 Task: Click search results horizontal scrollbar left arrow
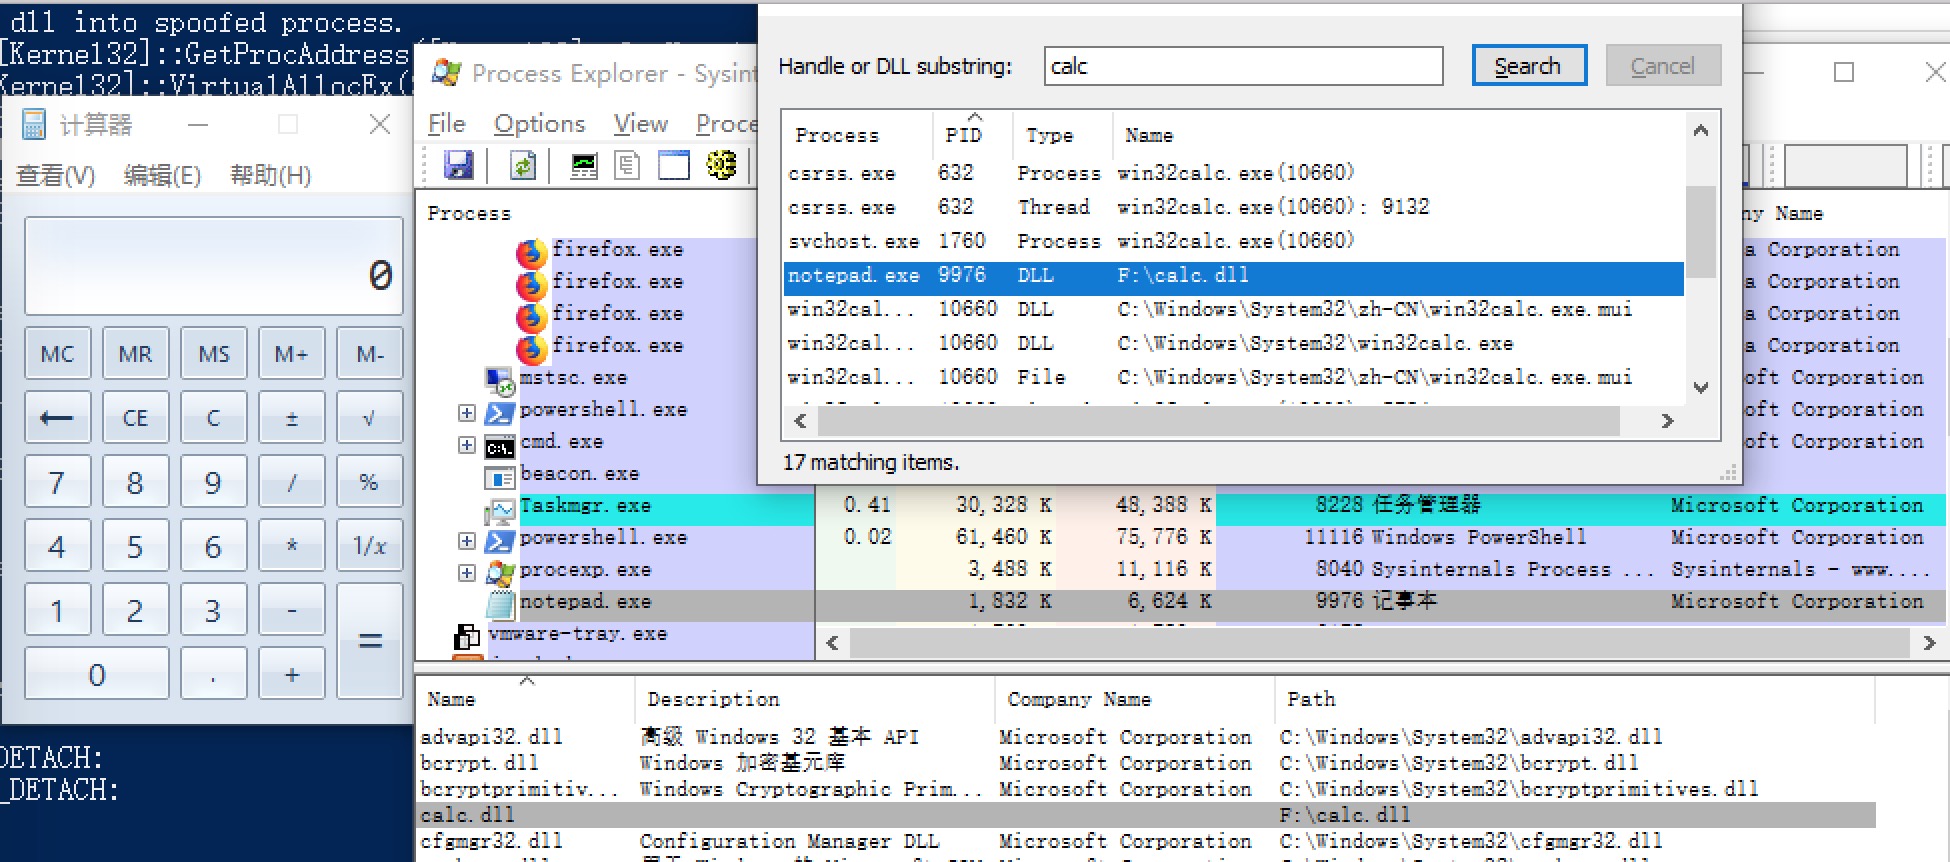tap(800, 421)
